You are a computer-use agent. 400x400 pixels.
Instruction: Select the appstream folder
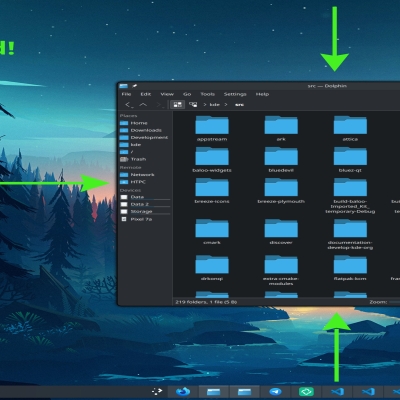coord(212,129)
